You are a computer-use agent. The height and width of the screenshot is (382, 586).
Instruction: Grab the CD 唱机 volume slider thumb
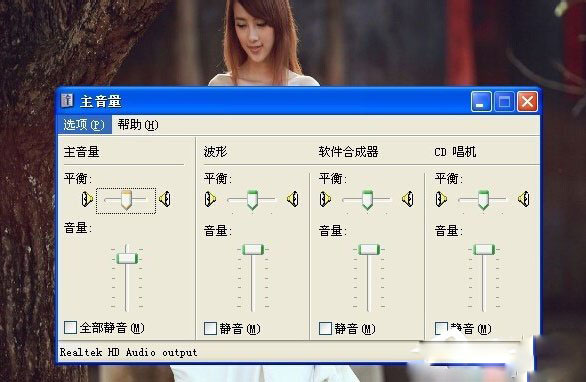coord(484,249)
